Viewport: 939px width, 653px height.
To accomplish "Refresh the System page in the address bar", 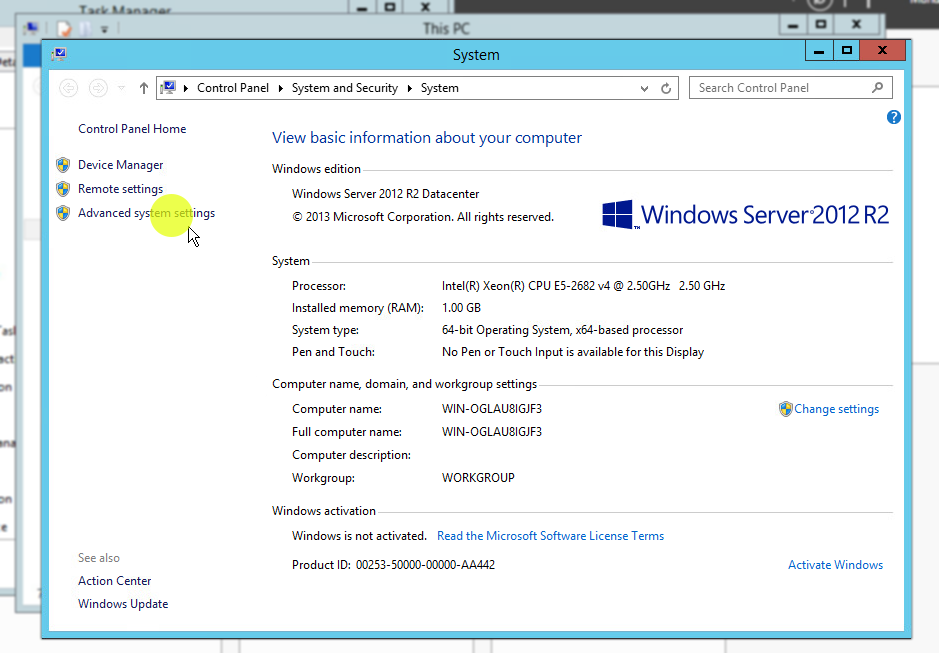I will [666, 88].
